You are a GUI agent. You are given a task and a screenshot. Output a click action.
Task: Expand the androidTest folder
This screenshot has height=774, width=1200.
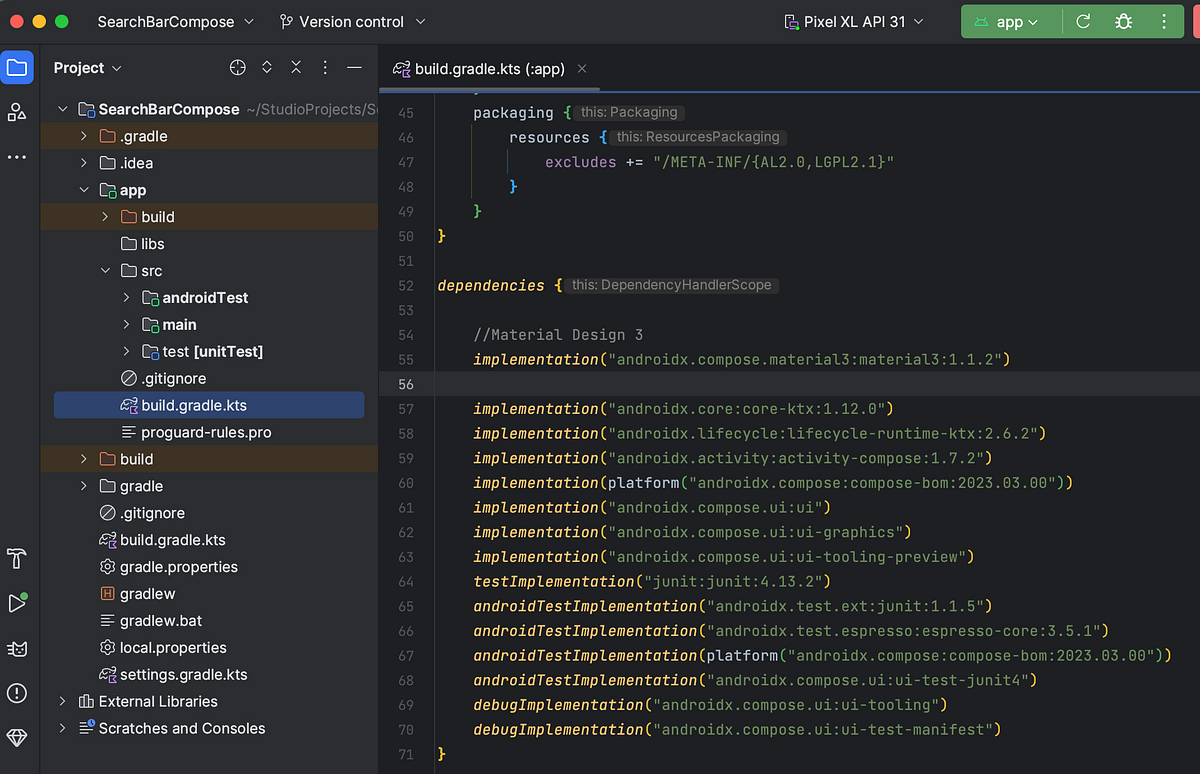(x=126, y=298)
